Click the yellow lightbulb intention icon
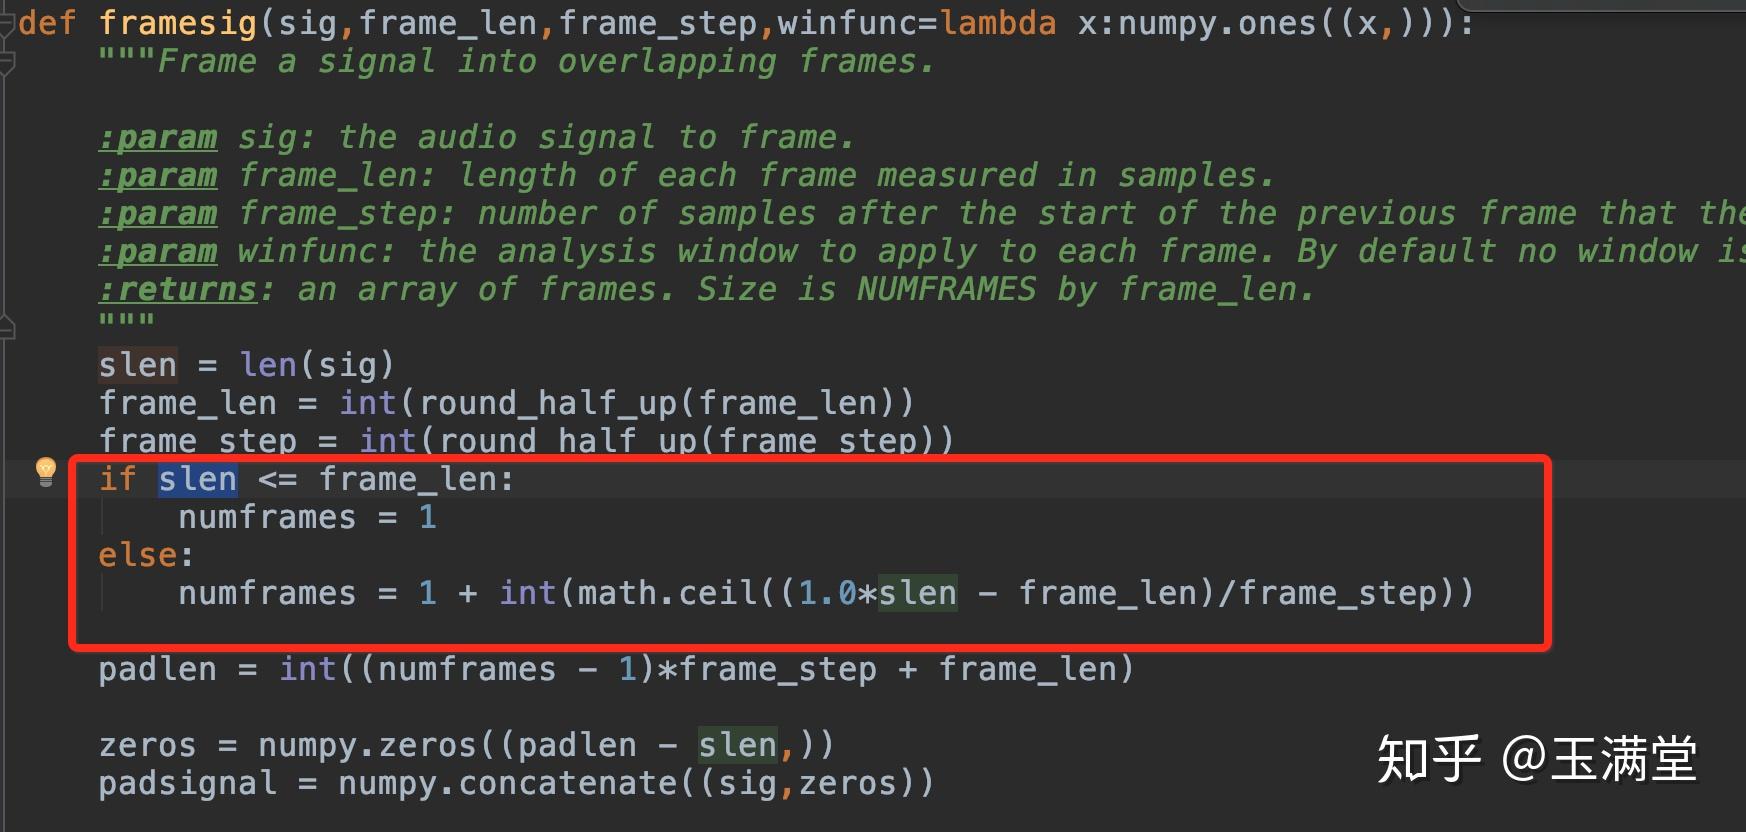This screenshot has width=1746, height=832. pyautogui.click(x=45, y=470)
